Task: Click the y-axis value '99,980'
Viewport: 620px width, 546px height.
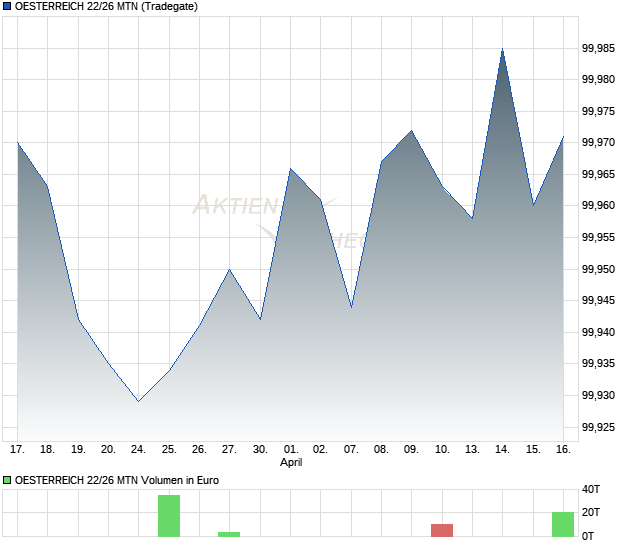Action: (598, 79)
